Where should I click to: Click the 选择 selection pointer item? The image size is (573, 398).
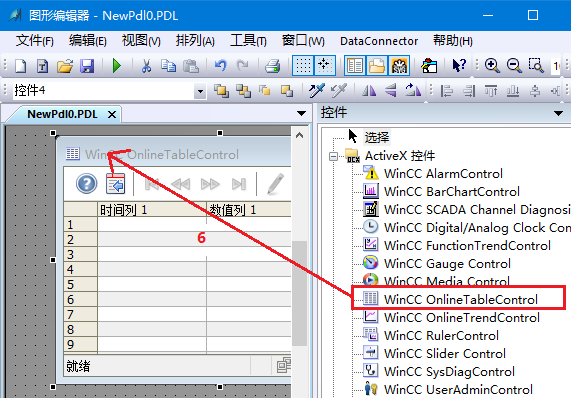pyautogui.click(x=369, y=137)
